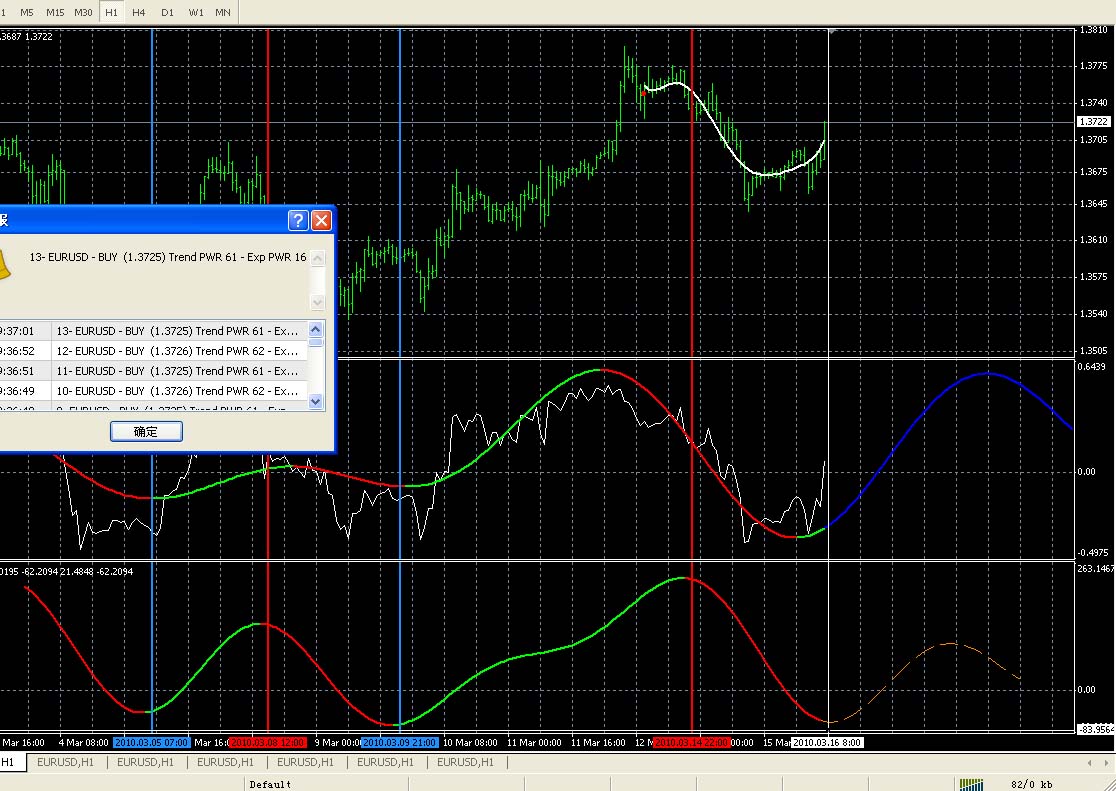
Task: Switch to the M30 timeframe
Action: (x=83, y=12)
